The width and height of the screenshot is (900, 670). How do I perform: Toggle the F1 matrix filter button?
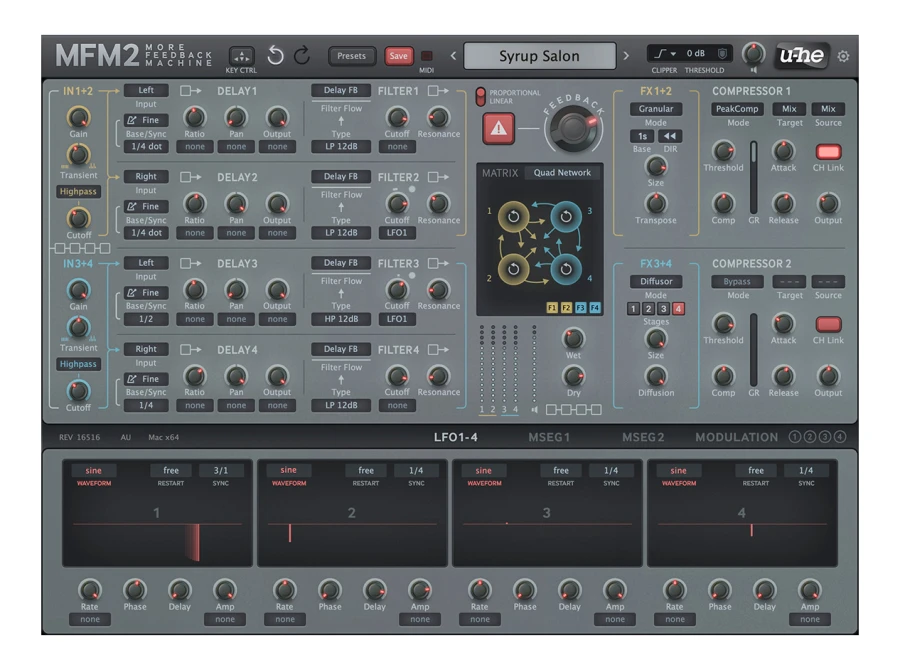pyautogui.click(x=552, y=308)
